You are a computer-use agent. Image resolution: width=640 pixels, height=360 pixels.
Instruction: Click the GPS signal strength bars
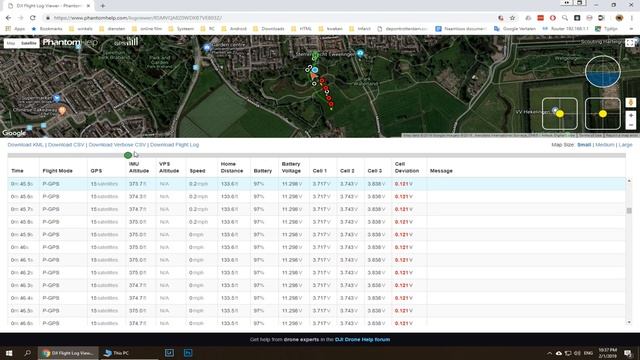coord(133,42)
